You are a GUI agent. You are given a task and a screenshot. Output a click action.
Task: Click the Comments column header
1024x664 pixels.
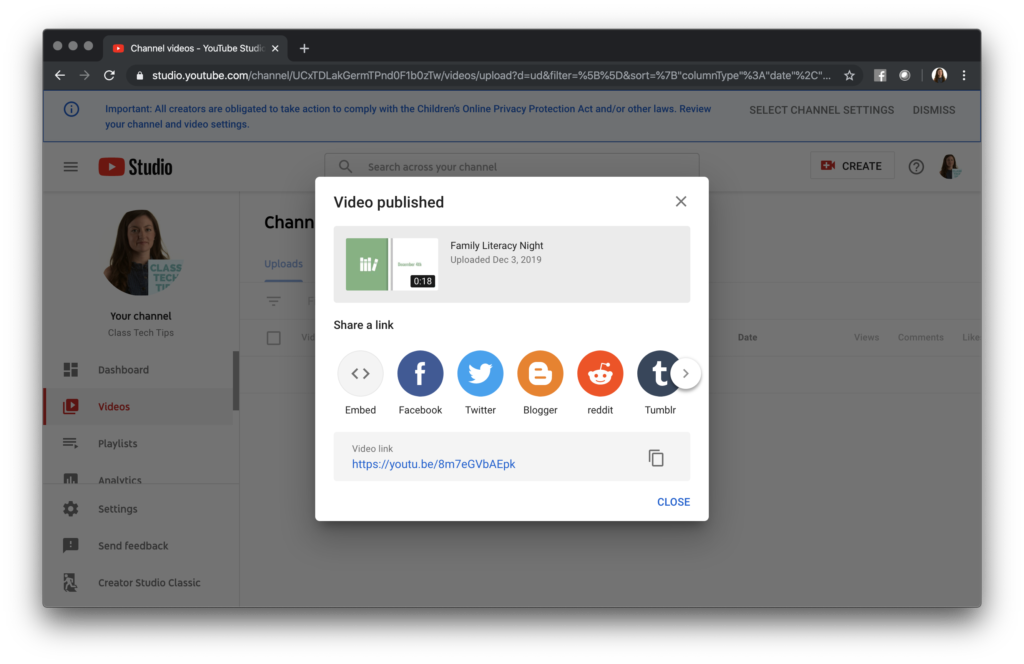[x=920, y=337]
